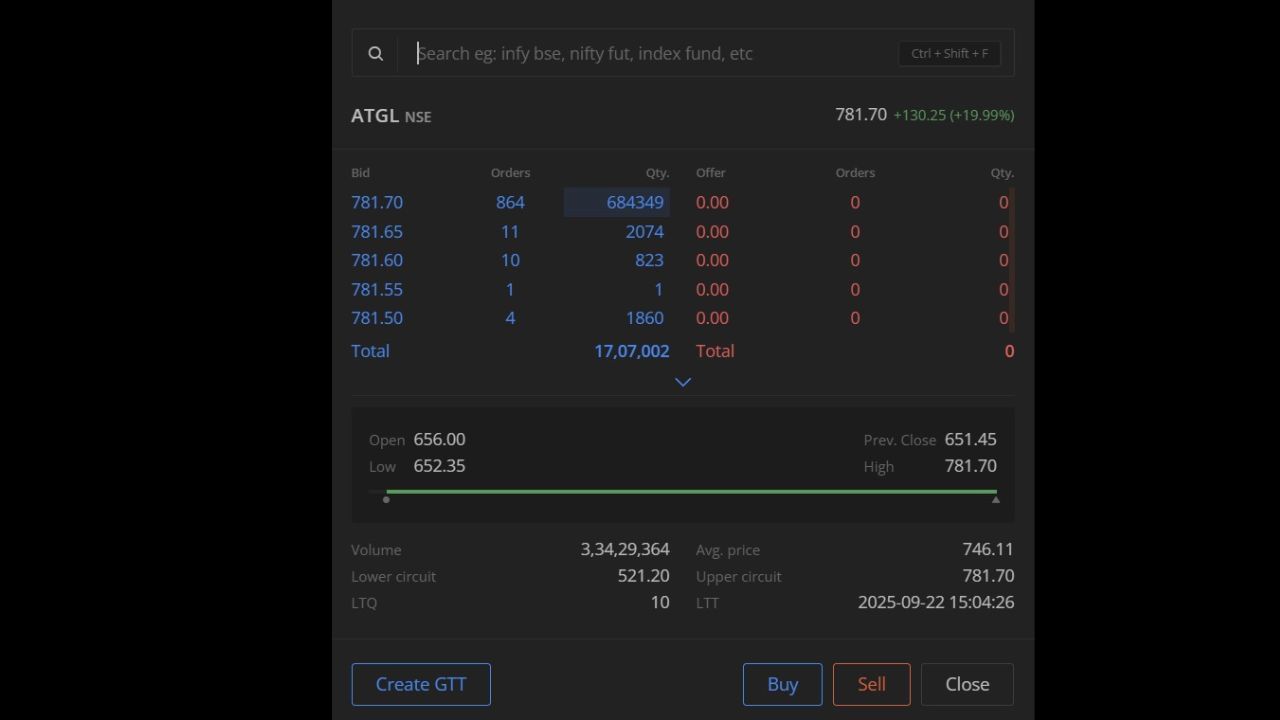The width and height of the screenshot is (1280, 720).
Task: Select the bid price 781.55
Action: click(377, 289)
